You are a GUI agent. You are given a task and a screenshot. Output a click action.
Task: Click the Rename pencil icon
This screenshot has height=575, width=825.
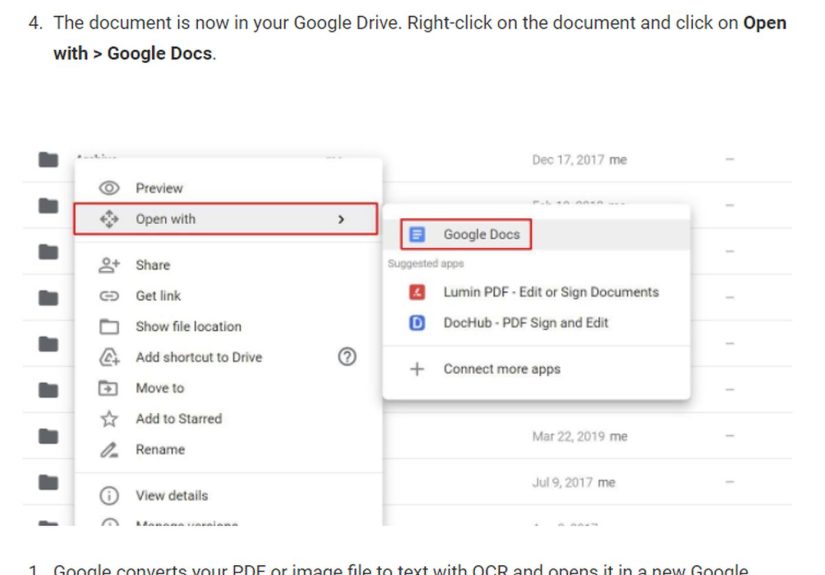pos(109,450)
